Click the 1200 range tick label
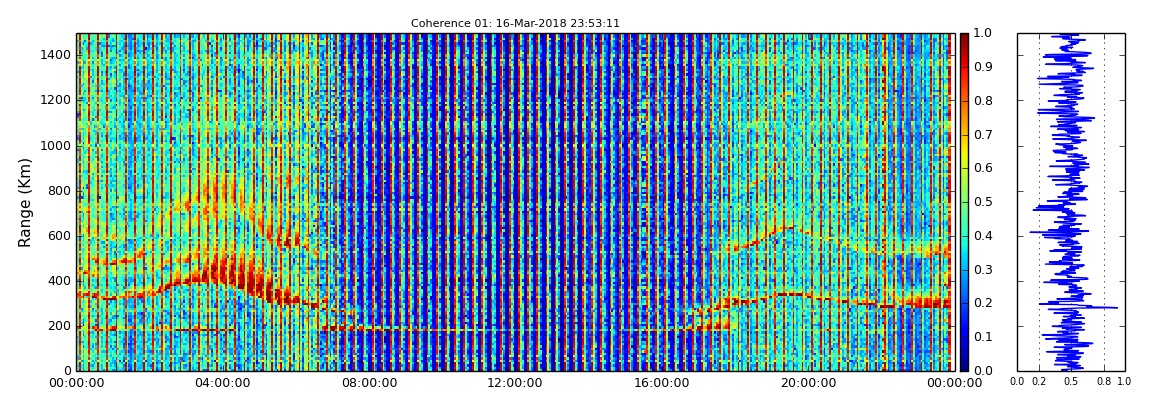The width and height of the screenshot is (1150, 407). pos(56,100)
